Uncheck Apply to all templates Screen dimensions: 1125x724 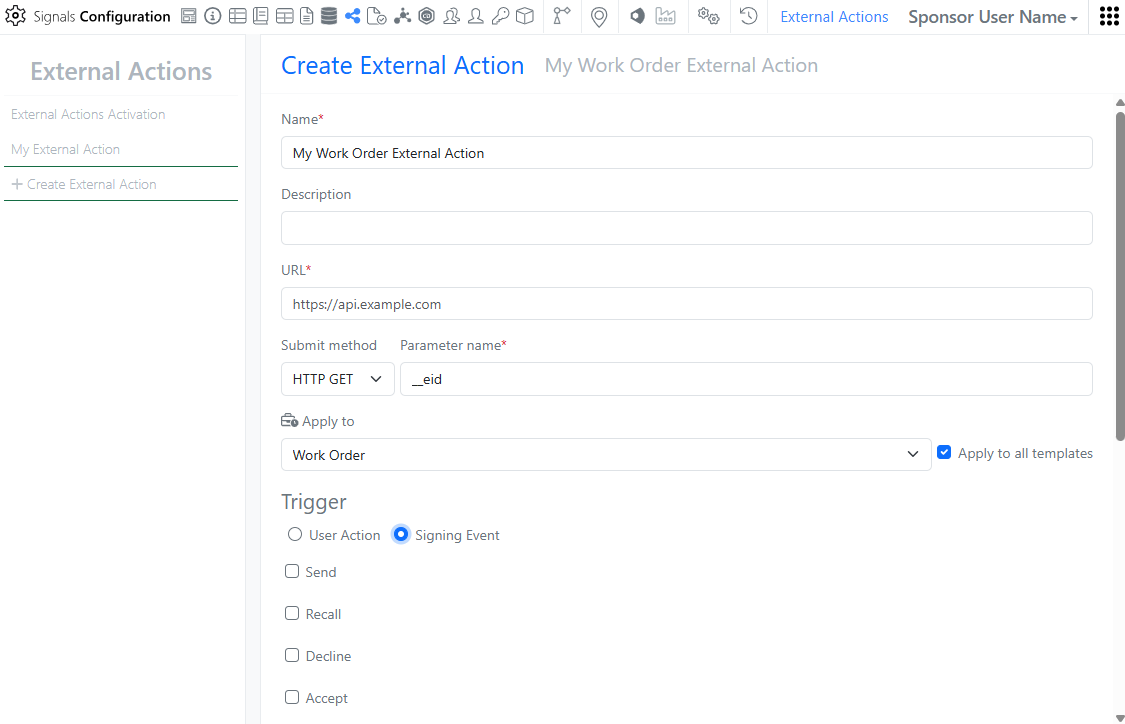944,453
